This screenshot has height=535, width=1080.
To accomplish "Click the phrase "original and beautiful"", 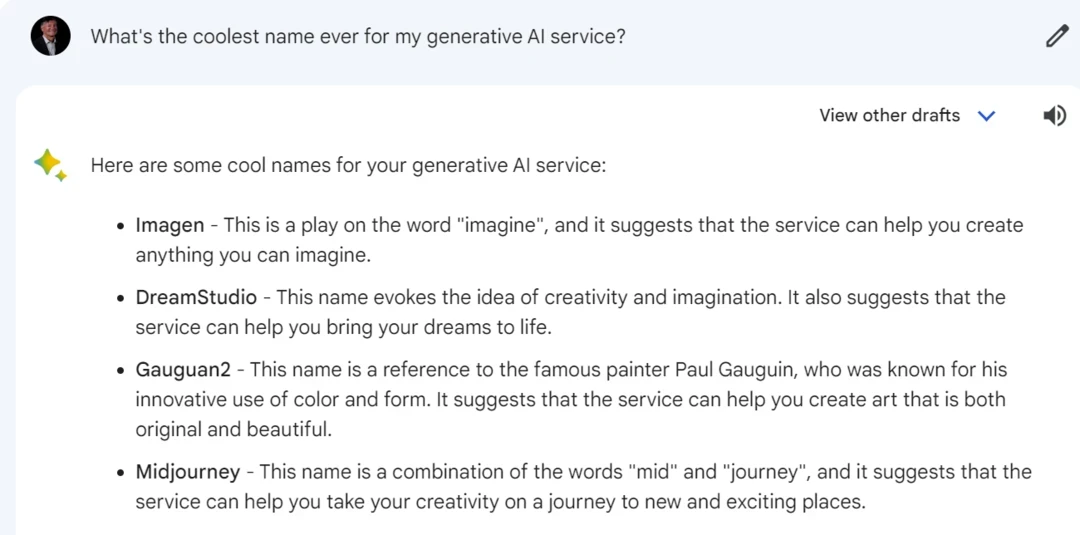I will 233,429.
